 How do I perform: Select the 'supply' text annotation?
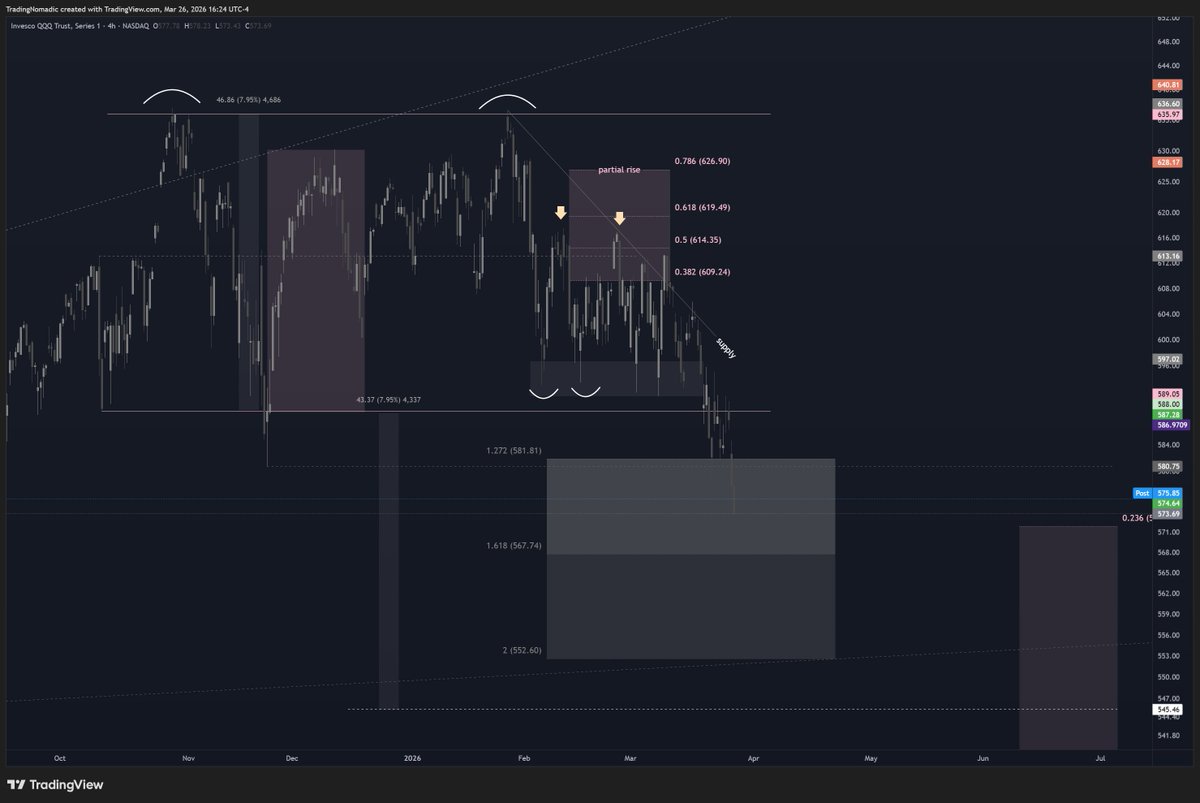[x=725, y=349]
